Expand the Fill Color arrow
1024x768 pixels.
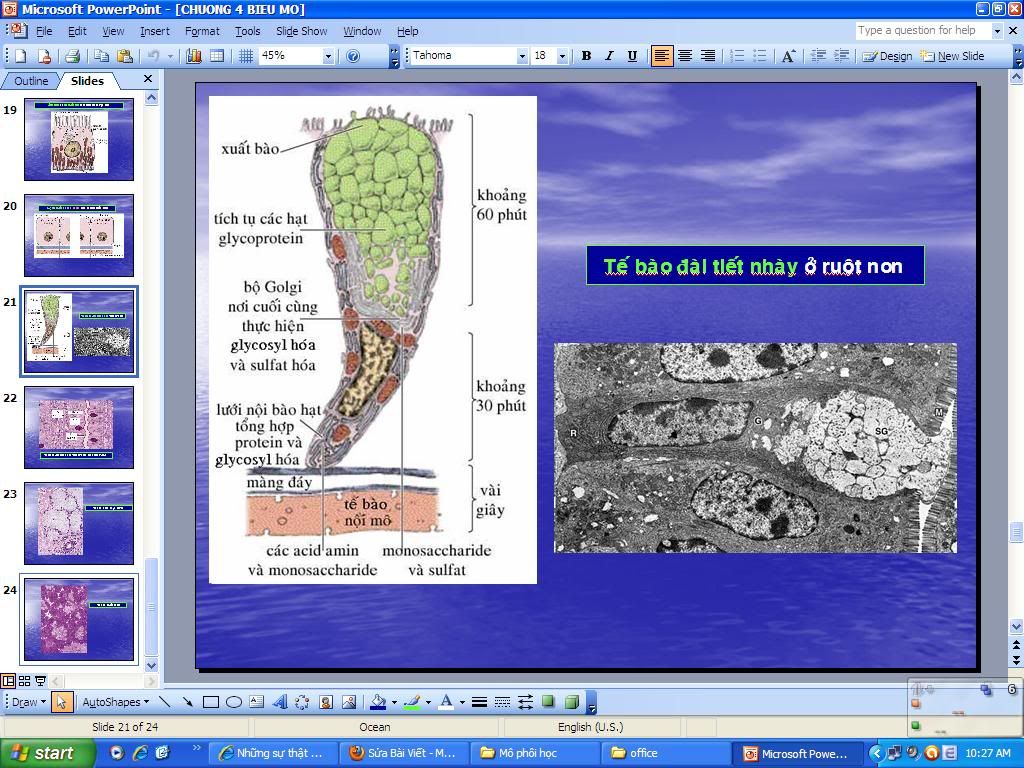click(x=394, y=703)
